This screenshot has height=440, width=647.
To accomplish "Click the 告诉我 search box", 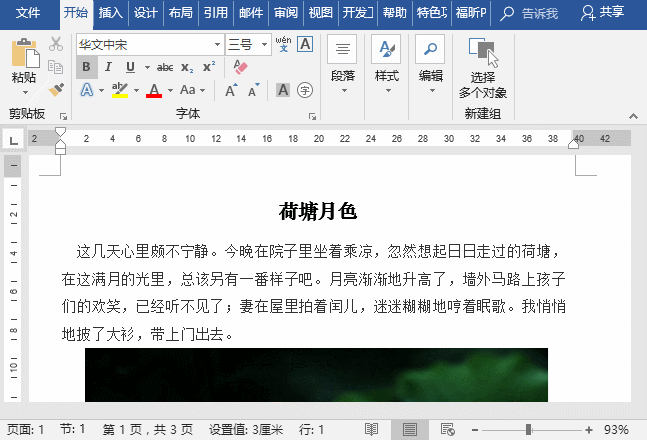I will tap(529, 13).
